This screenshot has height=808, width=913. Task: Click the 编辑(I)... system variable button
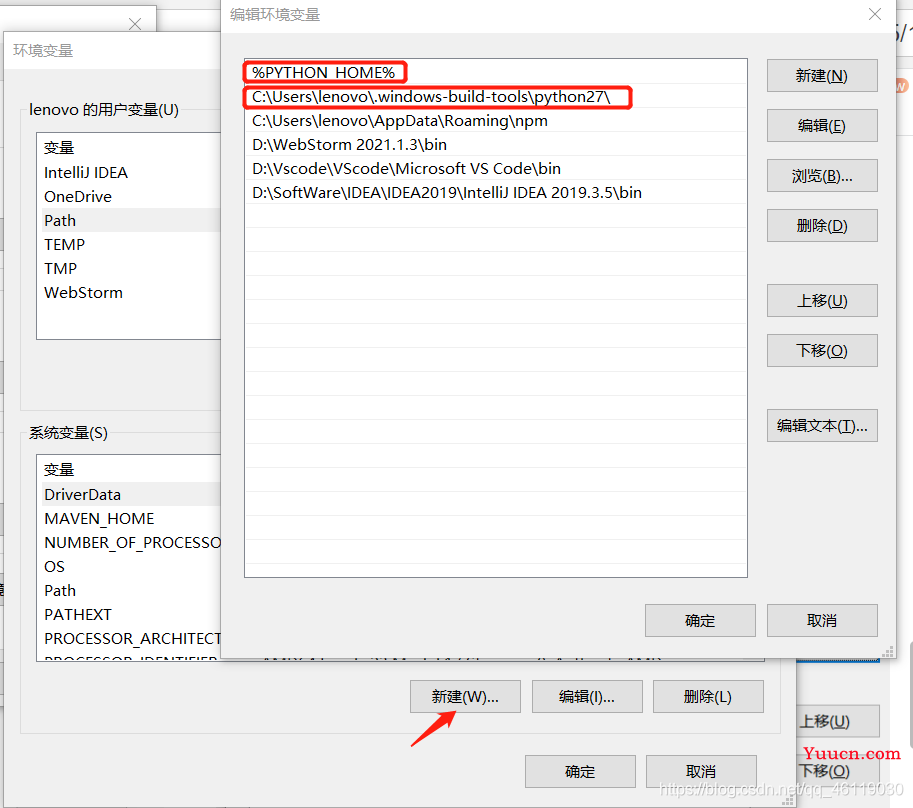coord(587,696)
